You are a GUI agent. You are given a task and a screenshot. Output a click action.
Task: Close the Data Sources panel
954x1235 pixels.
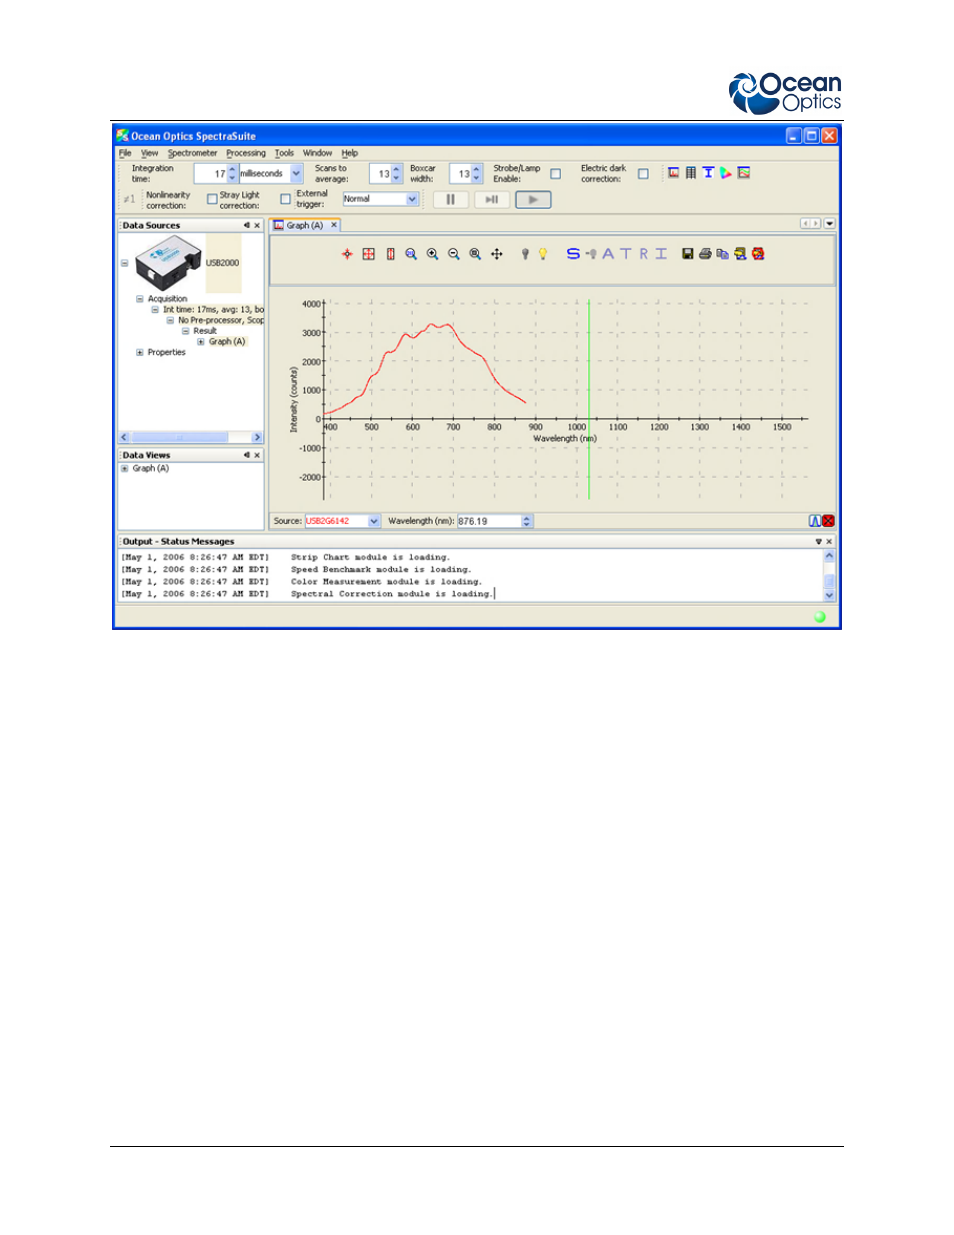pyautogui.click(x=257, y=226)
